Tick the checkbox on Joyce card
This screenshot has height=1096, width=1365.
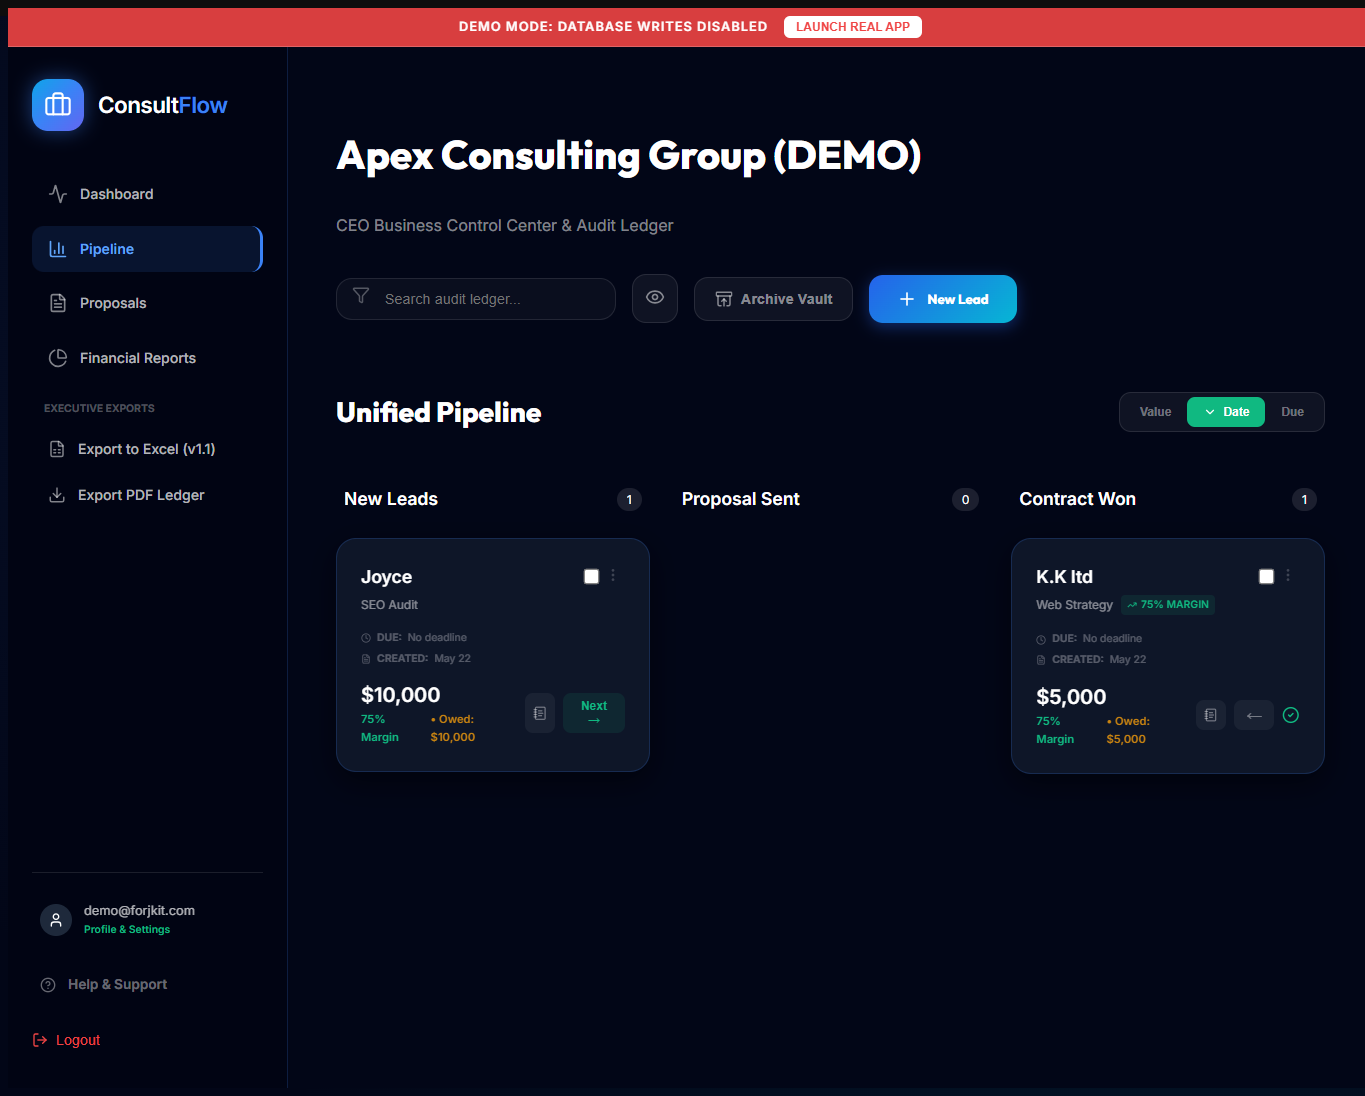[591, 576]
